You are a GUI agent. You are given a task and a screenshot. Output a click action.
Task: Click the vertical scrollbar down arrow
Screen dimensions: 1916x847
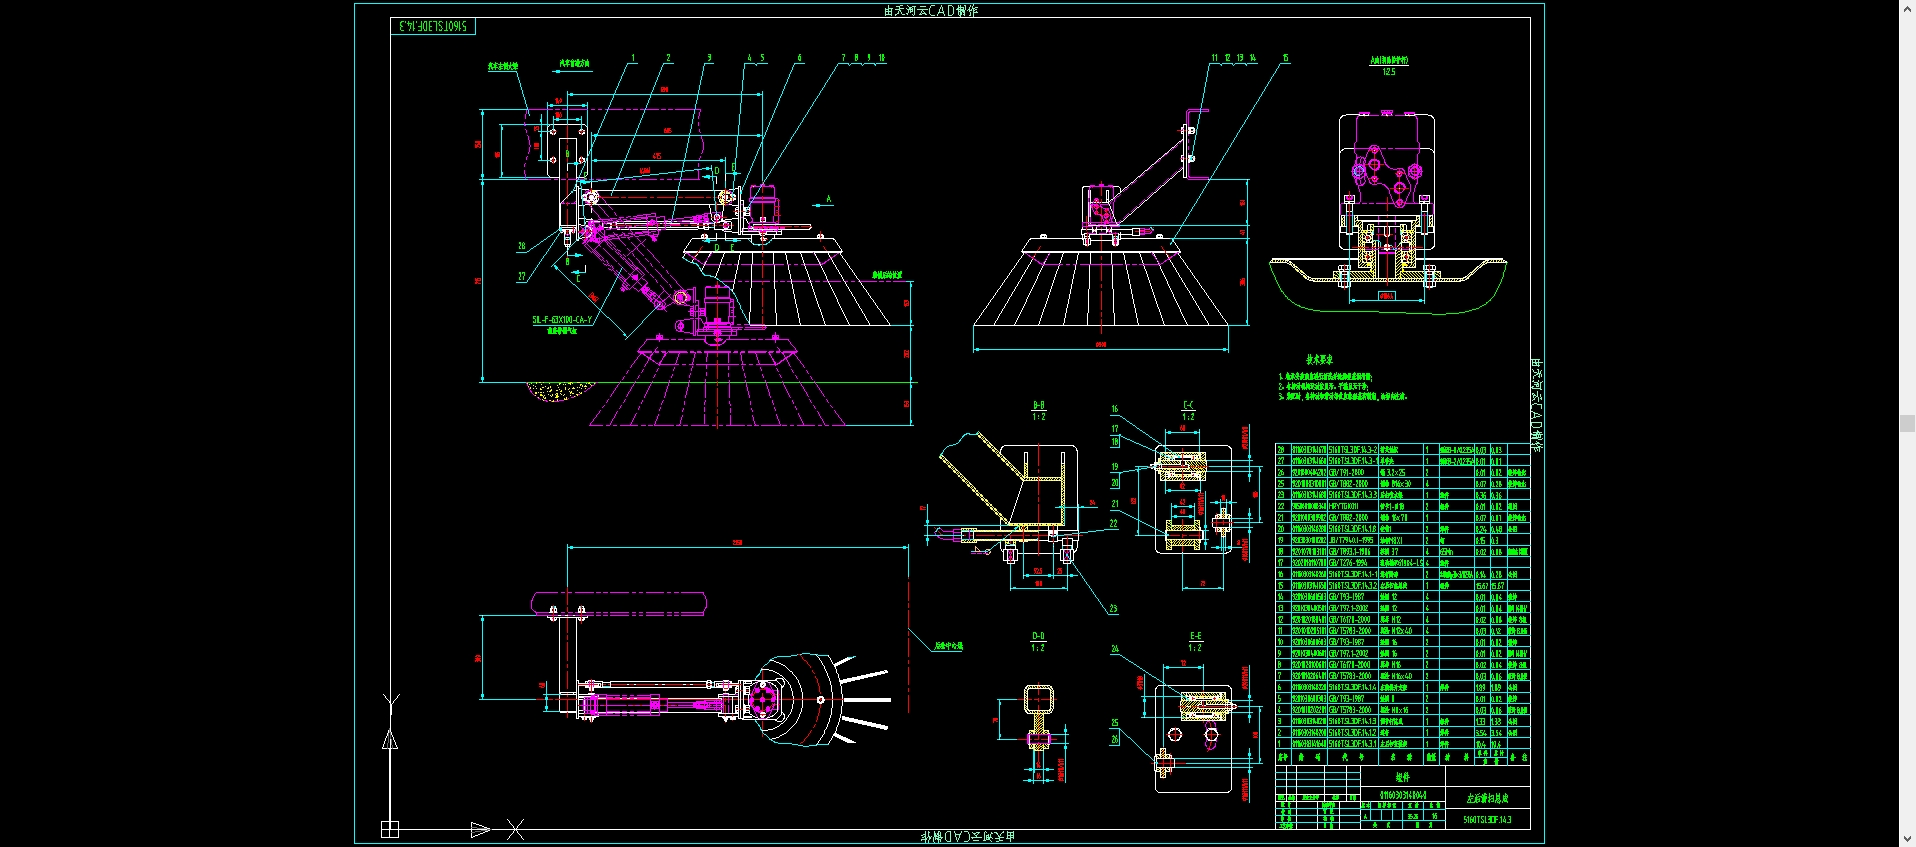point(1907,839)
